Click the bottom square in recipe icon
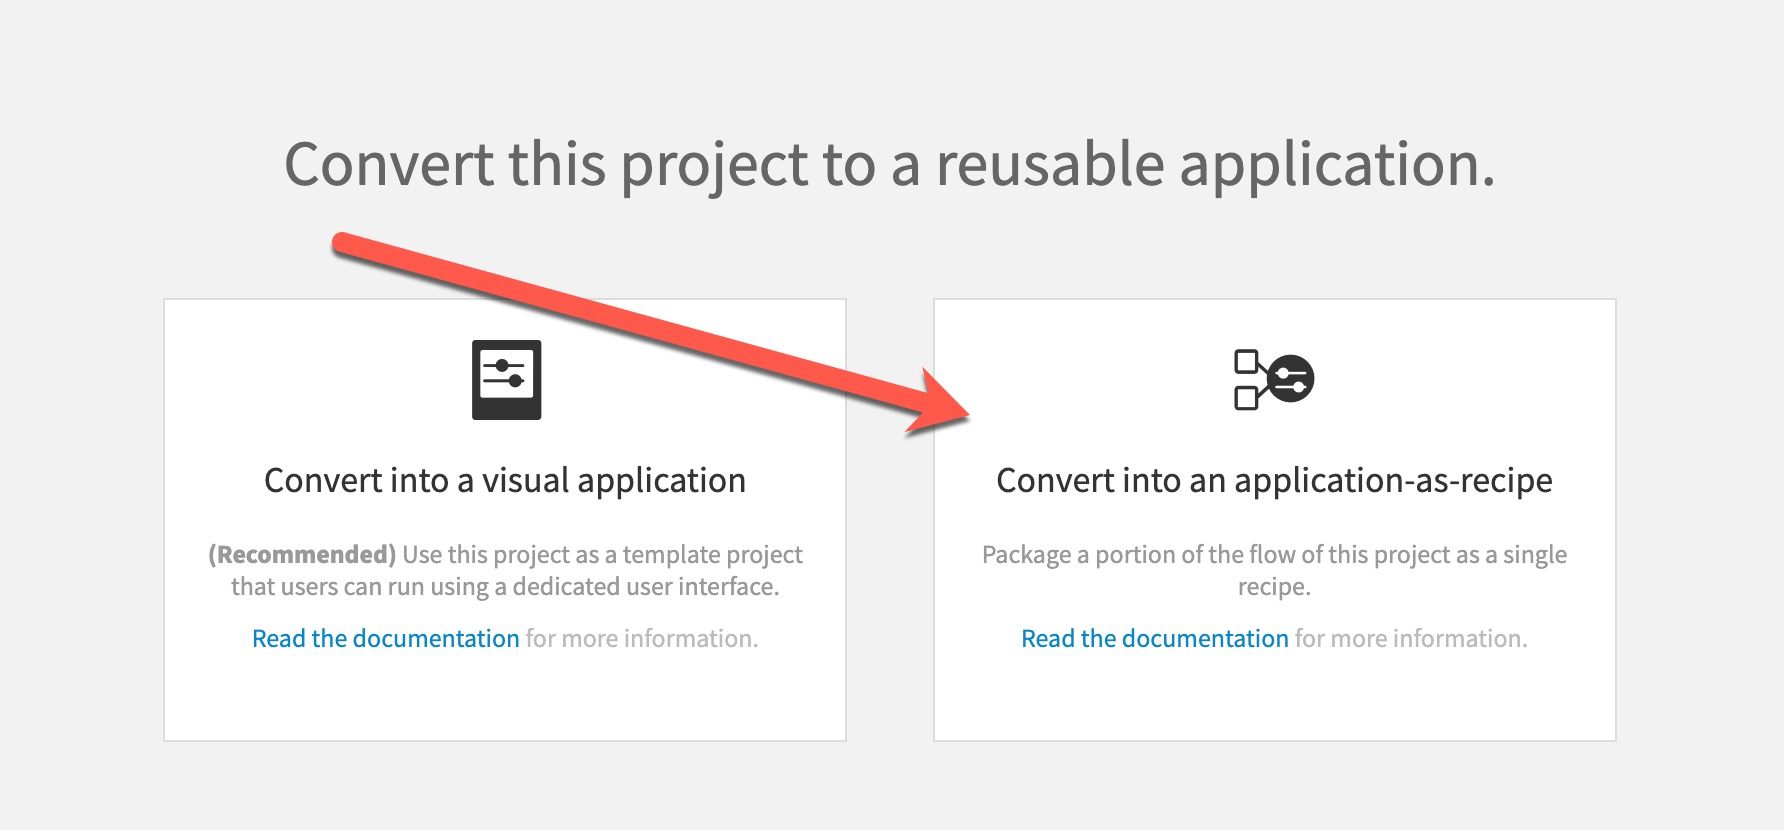This screenshot has width=1784, height=830. [1246, 398]
